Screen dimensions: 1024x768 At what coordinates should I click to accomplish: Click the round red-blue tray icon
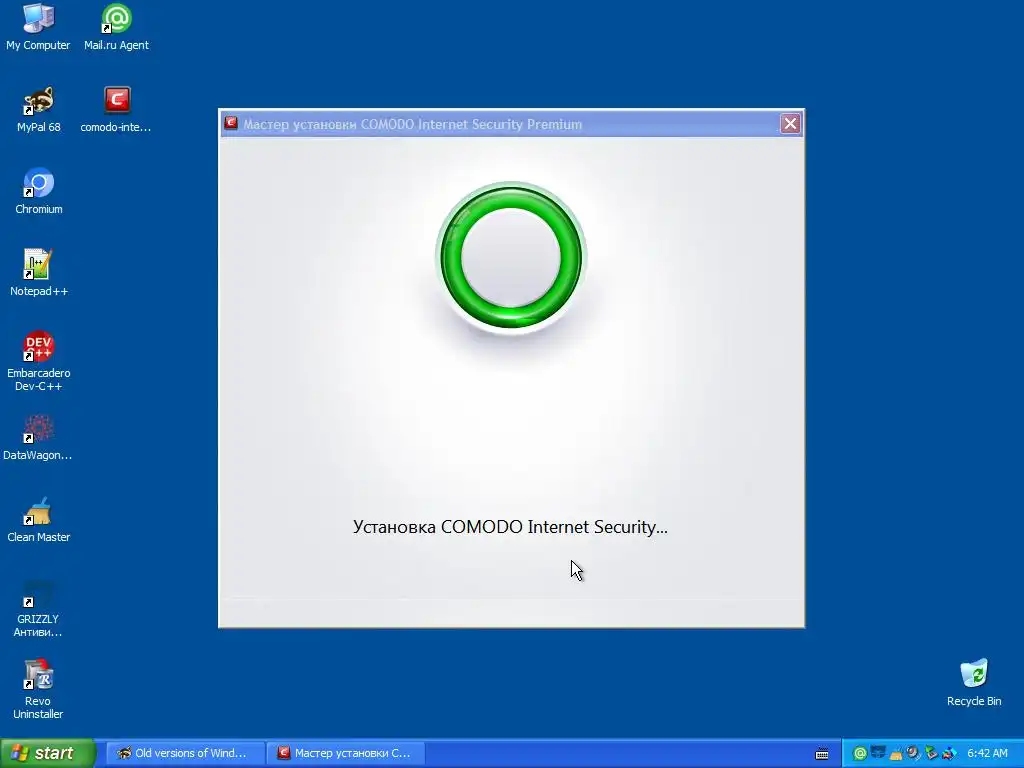coord(914,754)
